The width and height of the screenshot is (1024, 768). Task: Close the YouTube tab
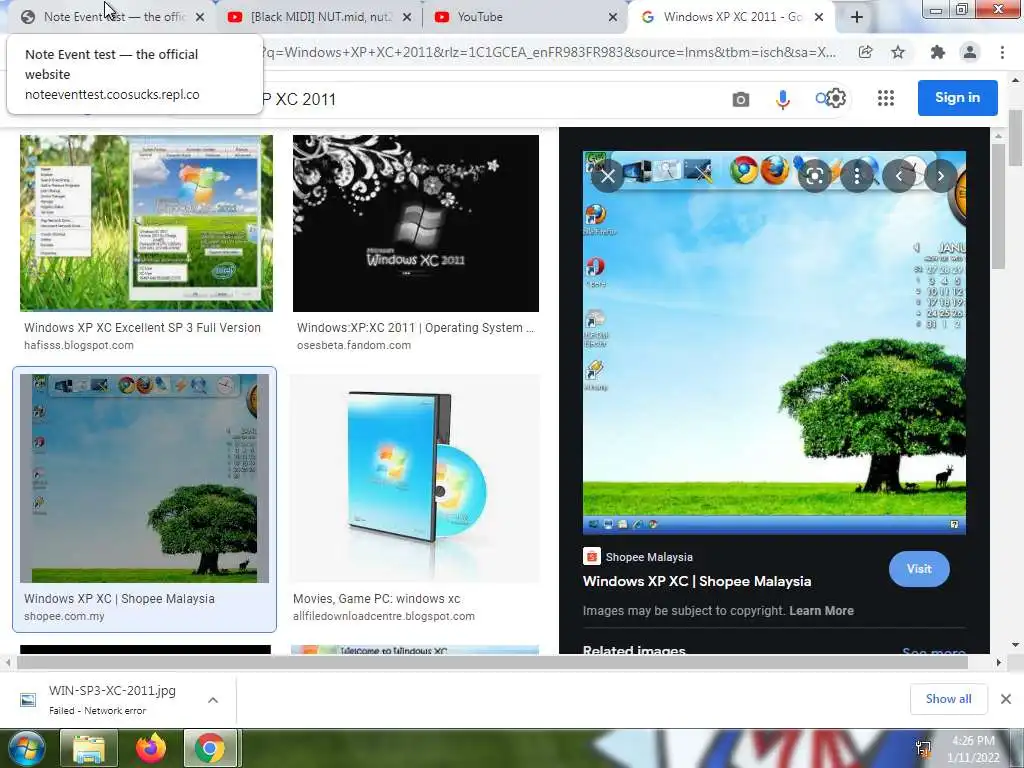[613, 18]
